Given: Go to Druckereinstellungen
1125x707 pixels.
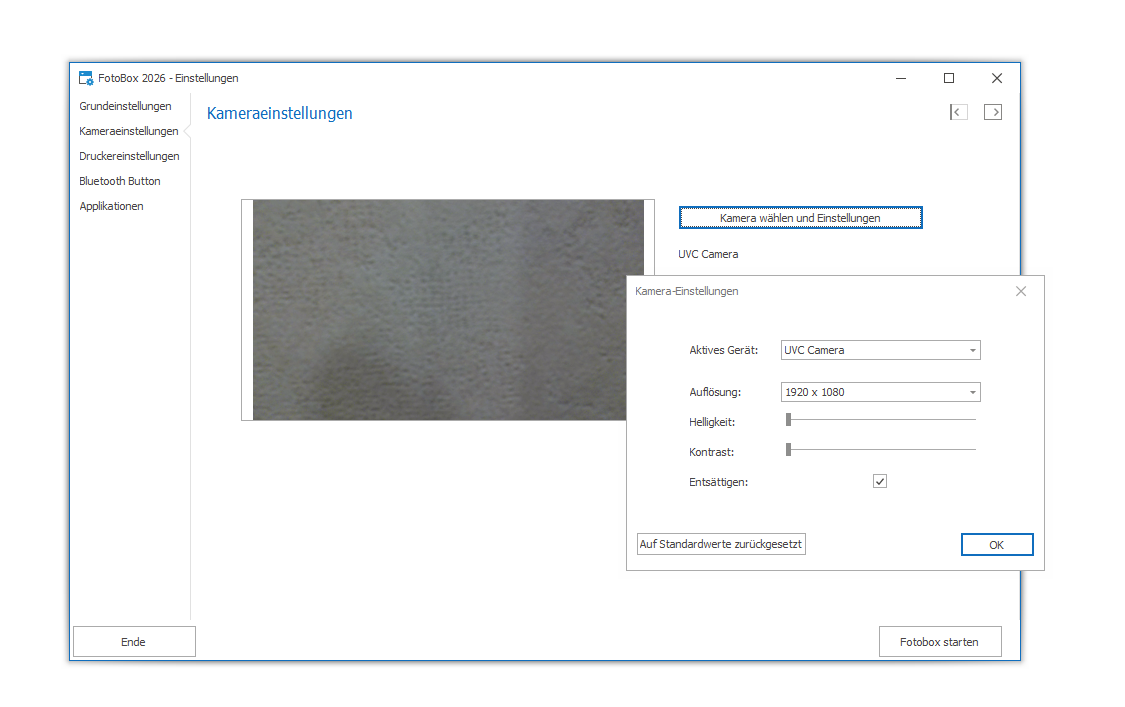Looking at the screenshot, I should [129, 156].
